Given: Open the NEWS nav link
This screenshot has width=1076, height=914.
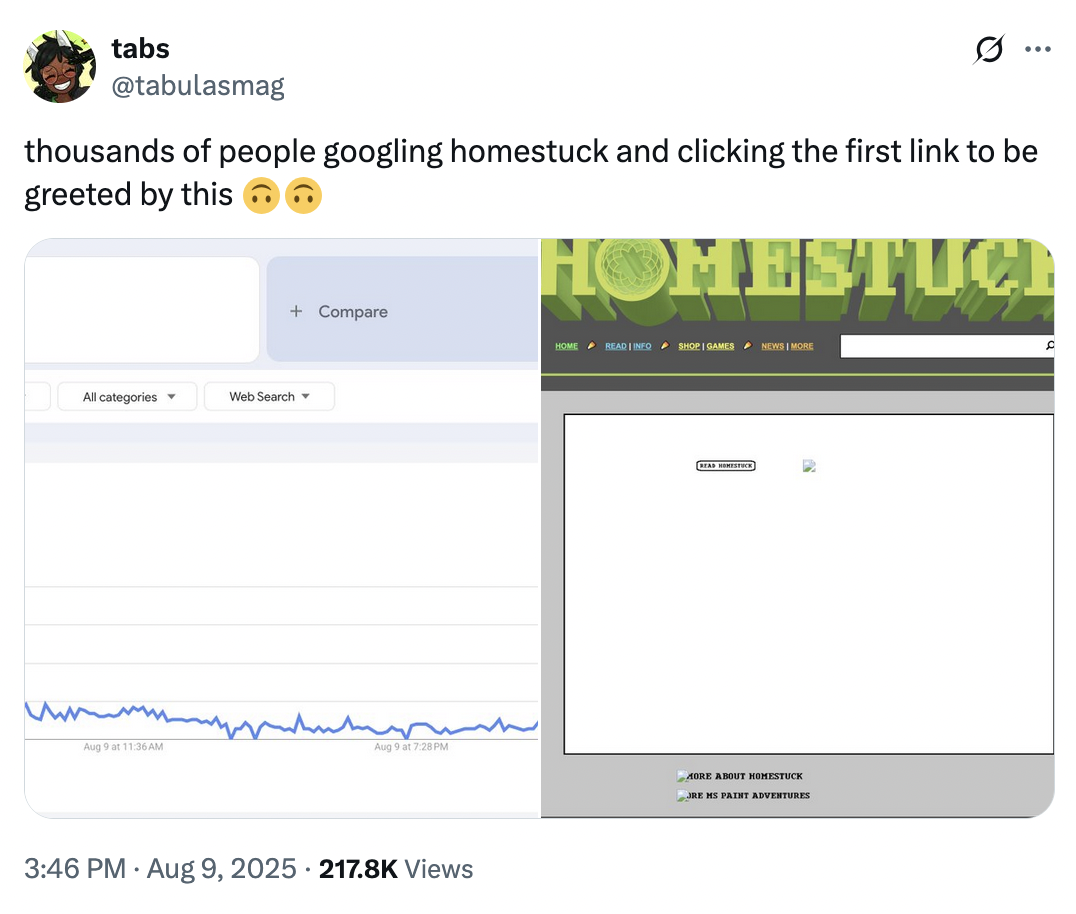Looking at the screenshot, I should tap(773, 346).
